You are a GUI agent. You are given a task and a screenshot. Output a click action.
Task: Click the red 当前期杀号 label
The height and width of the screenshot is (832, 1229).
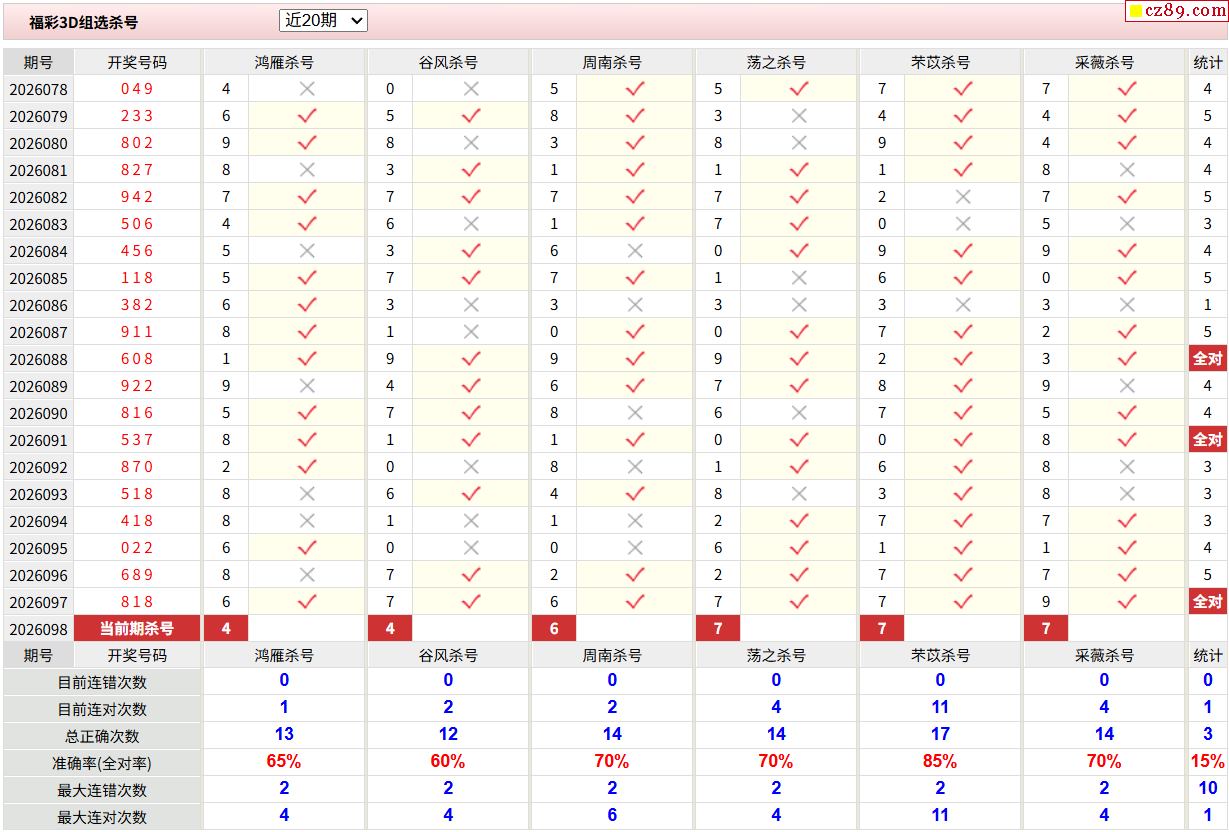point(137,629)
